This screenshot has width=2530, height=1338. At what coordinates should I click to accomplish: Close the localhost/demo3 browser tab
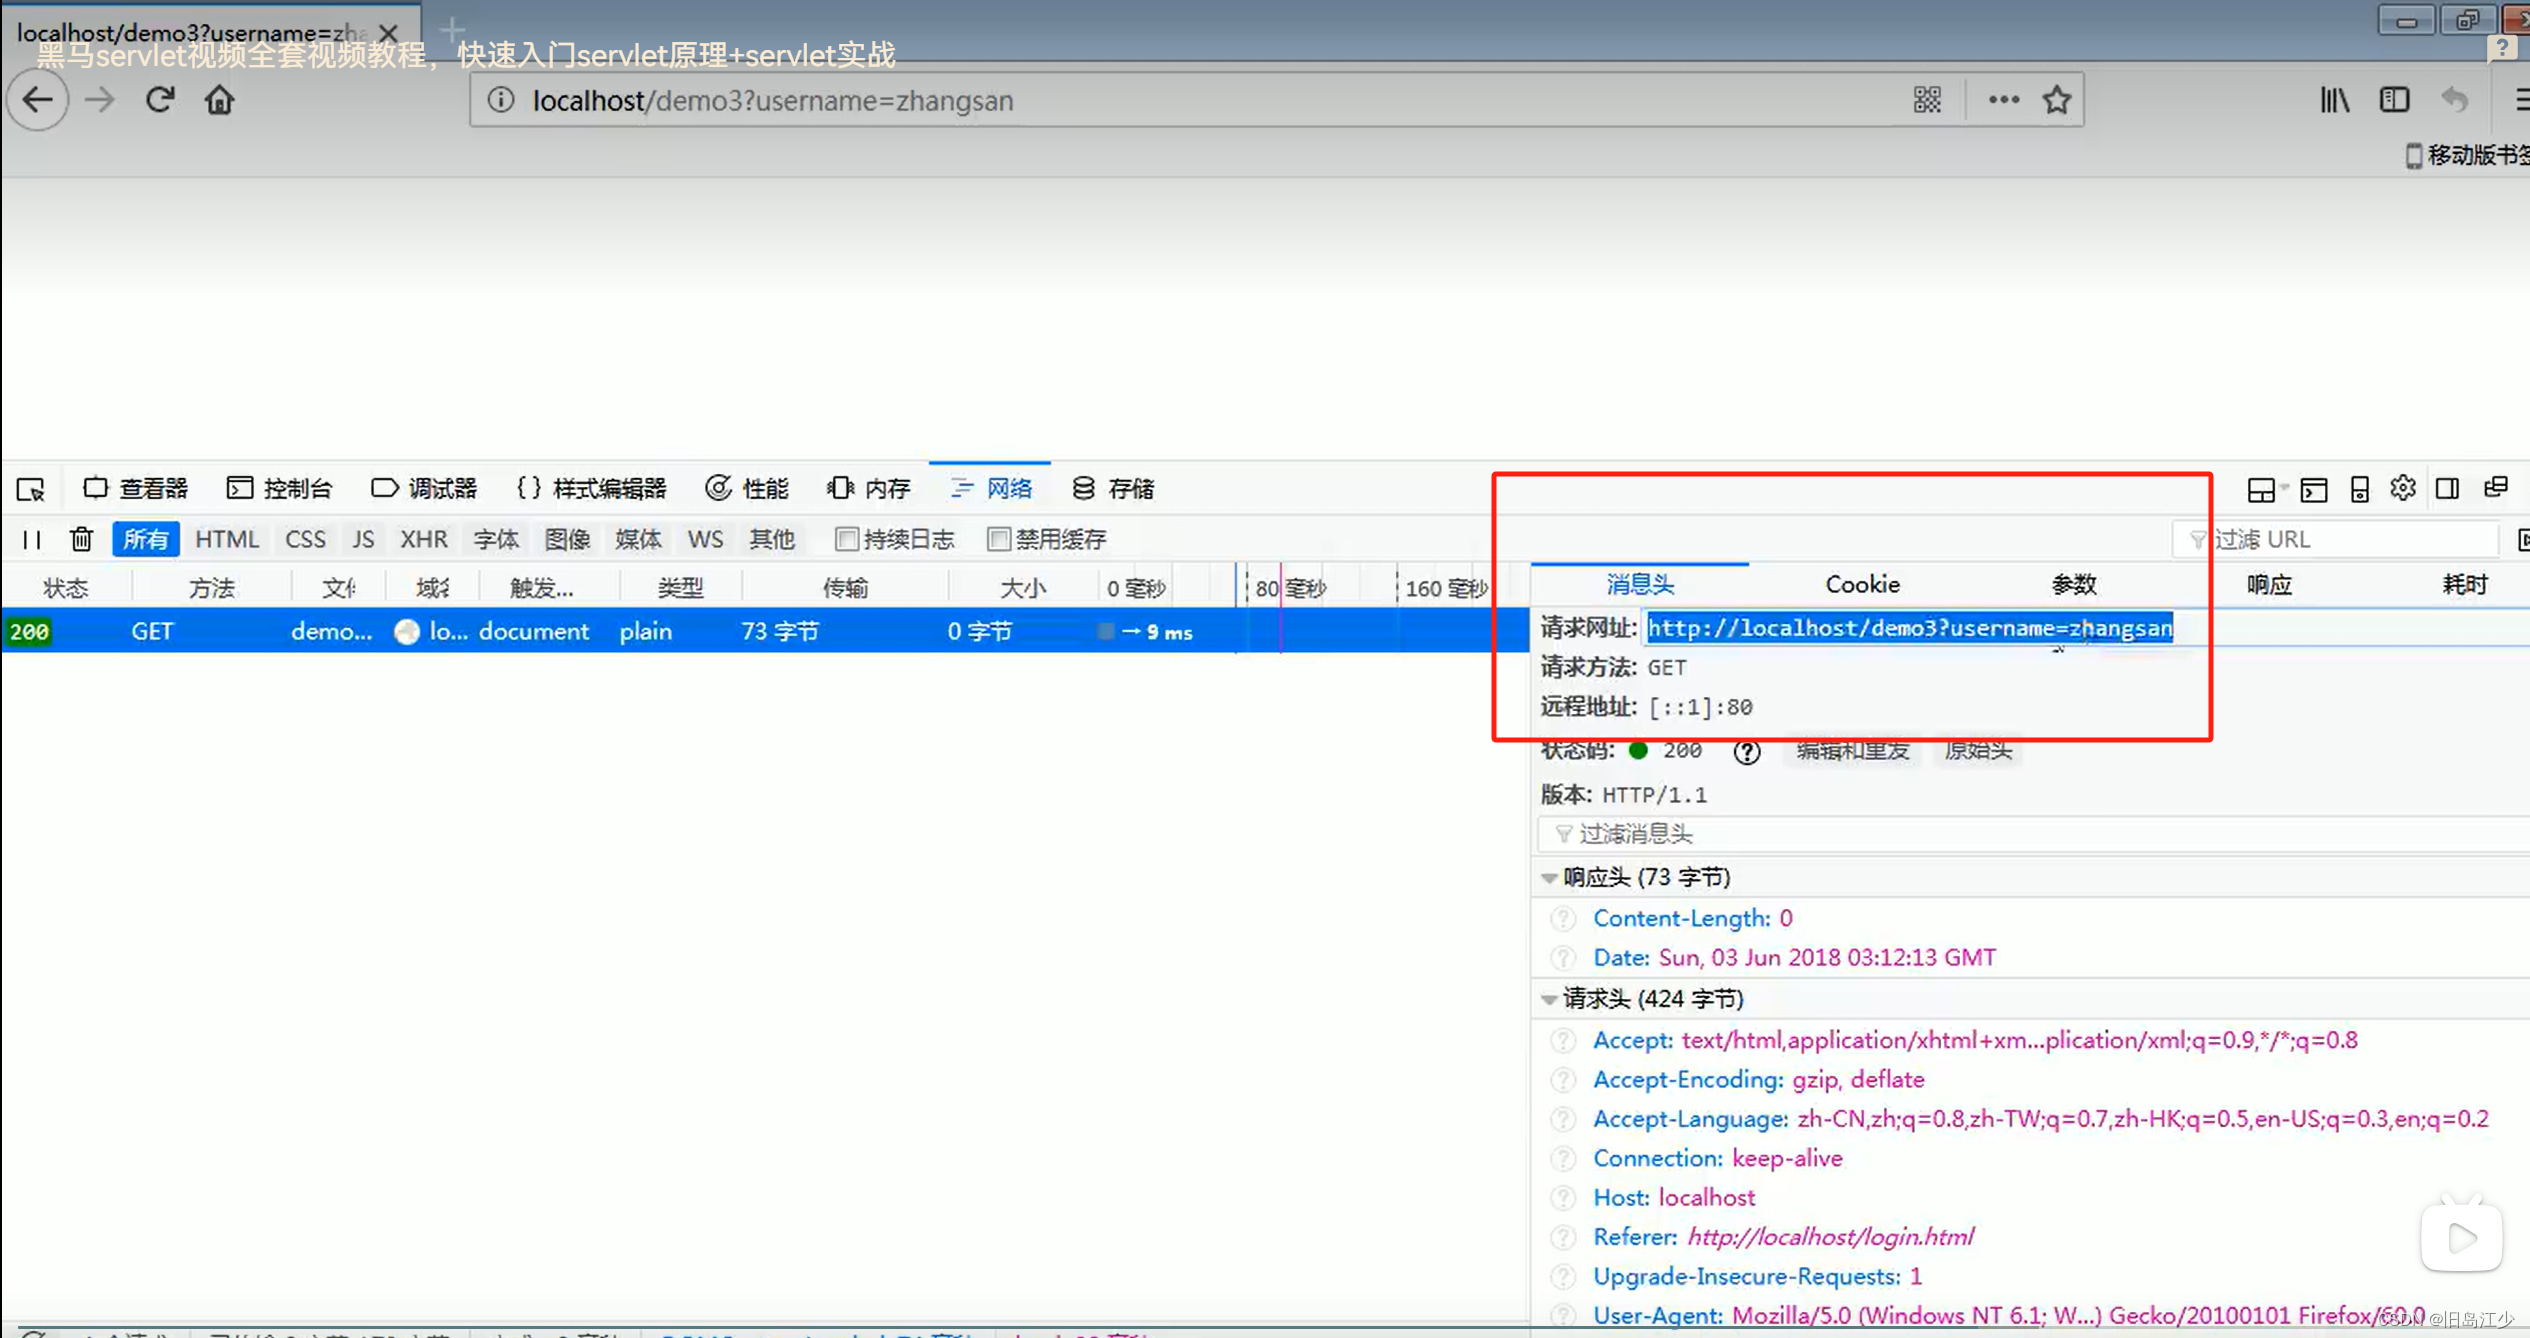388,33
